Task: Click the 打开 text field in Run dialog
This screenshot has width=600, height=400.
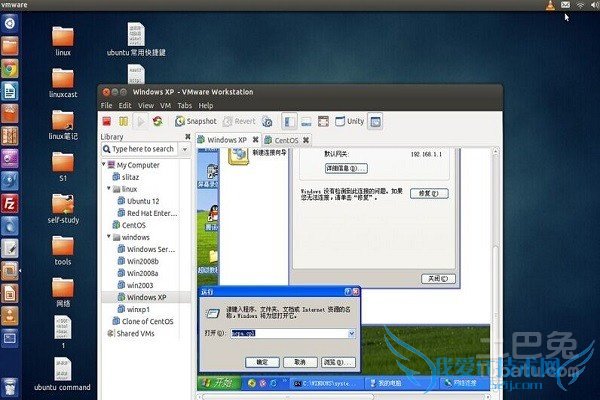Action: click(289, 333)
